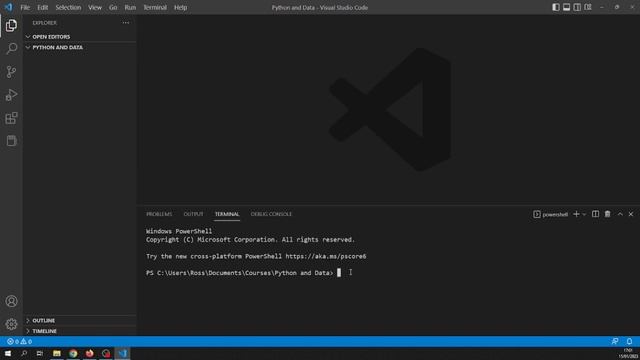Click errors and warnings status indicator
Viewport: 640px width, 360px height.
pos(19,341)
